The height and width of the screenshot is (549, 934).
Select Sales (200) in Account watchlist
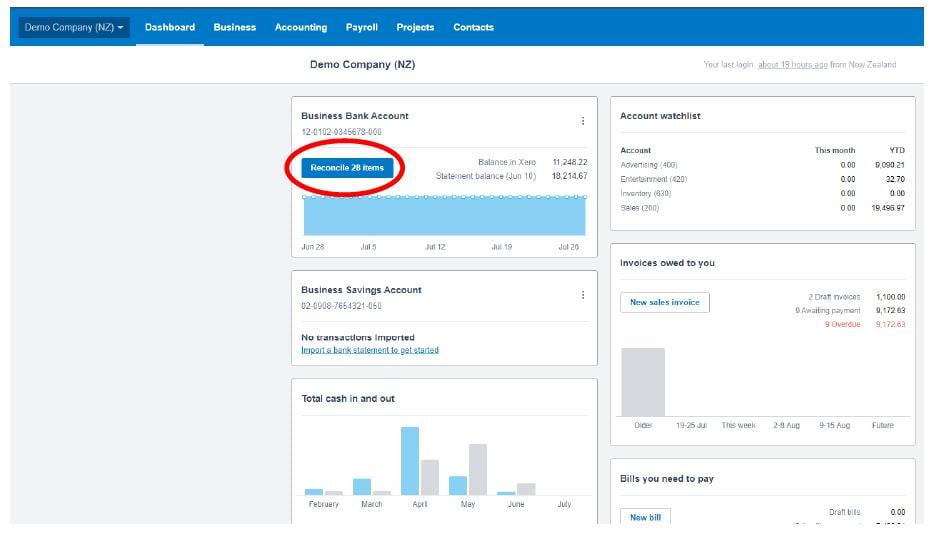click(640, 208)
